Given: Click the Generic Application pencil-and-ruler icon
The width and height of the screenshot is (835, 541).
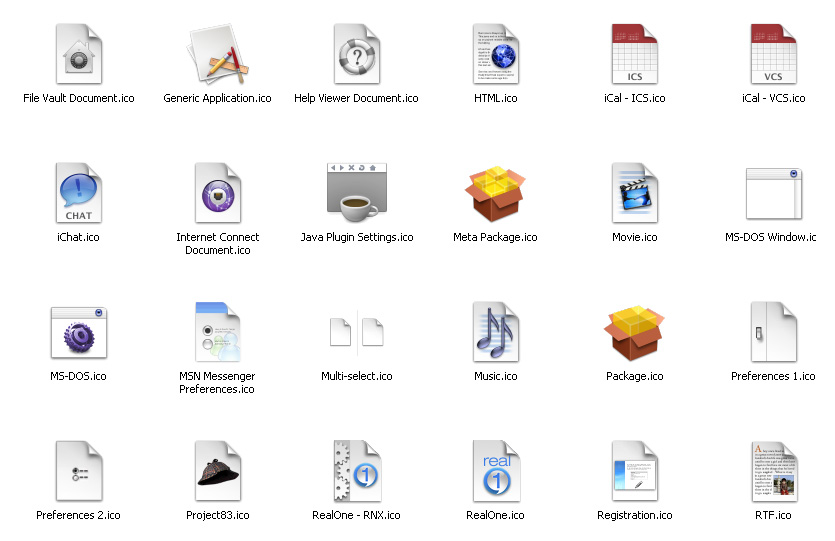Looking at the screenshot, I should click(x=218, y=54).
